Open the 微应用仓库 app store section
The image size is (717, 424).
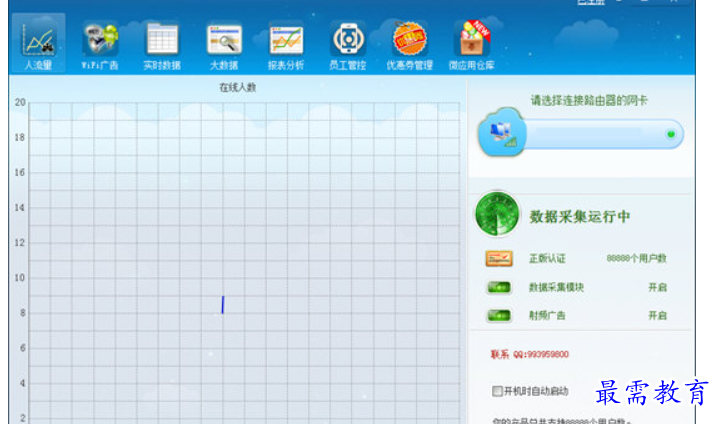pos(471,45)
